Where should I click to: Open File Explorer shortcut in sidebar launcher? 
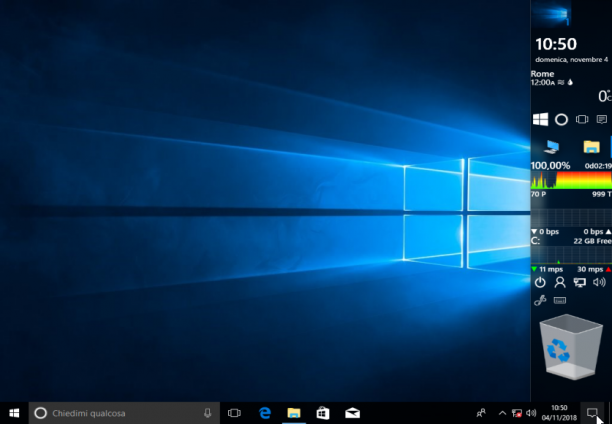click(591, 147)
